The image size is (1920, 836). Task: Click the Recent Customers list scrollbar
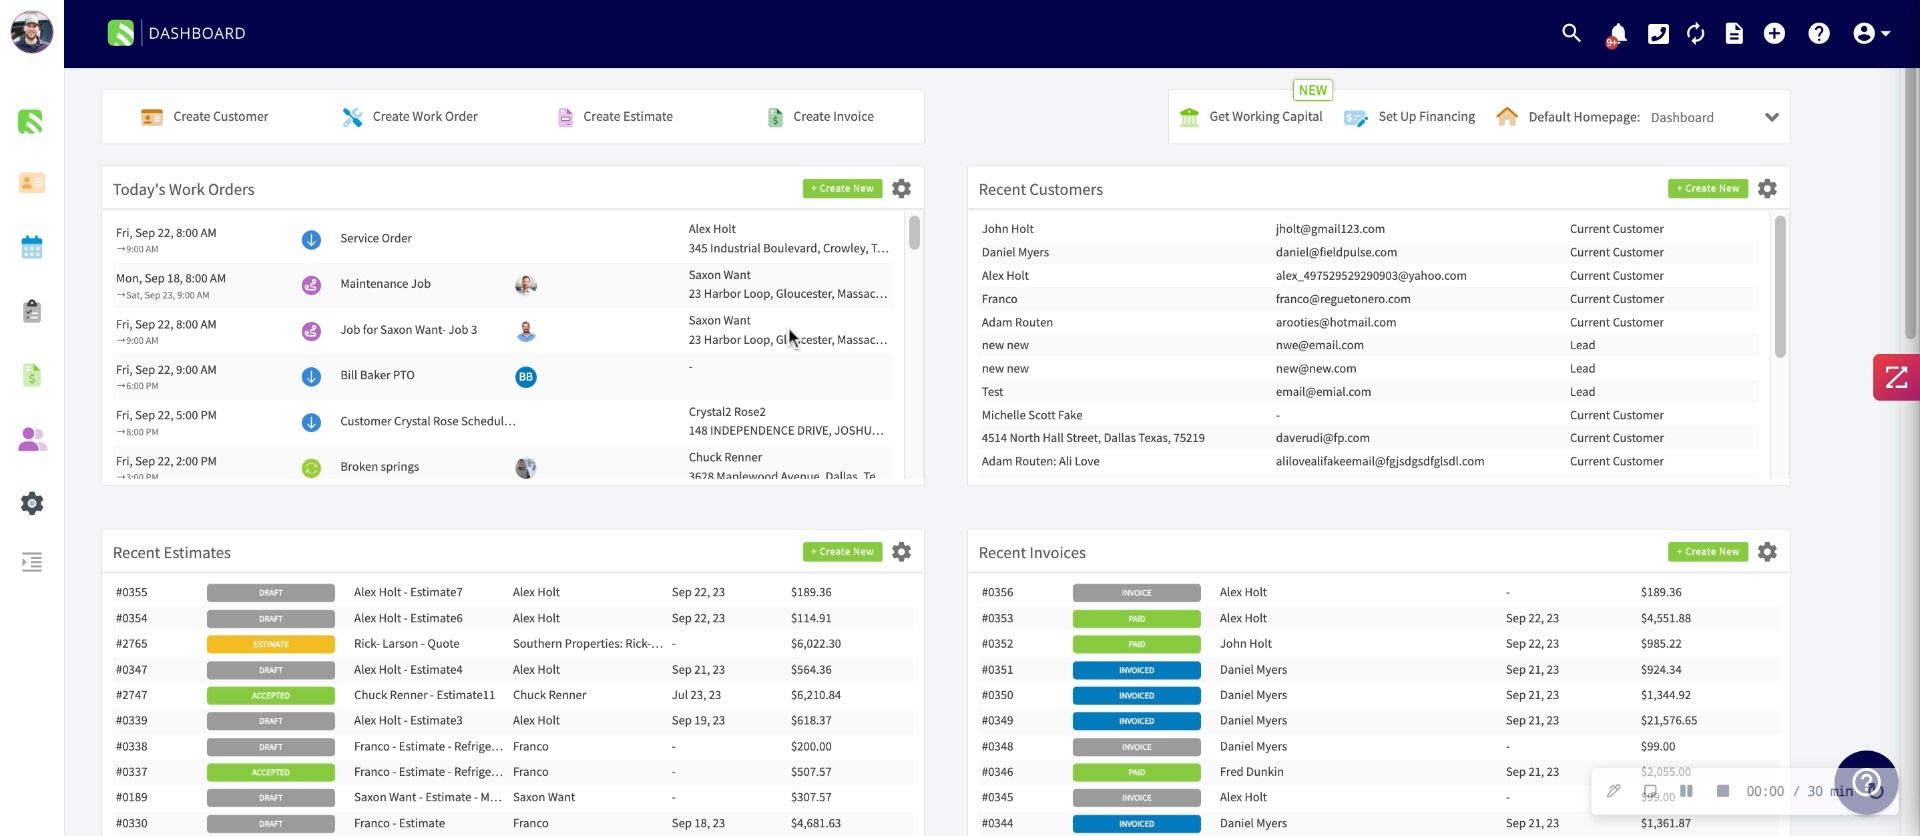1779,287
